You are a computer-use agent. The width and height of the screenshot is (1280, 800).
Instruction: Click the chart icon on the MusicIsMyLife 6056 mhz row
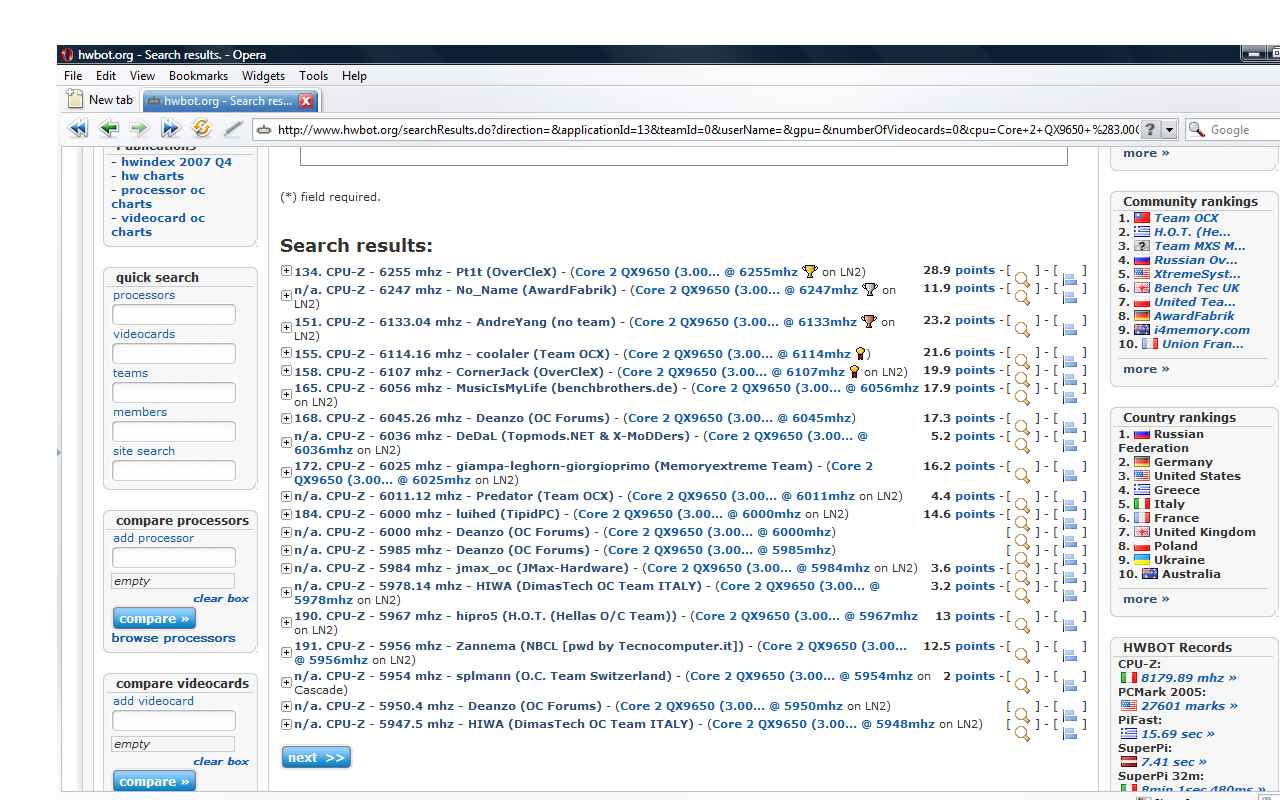tap(1070, 397)
